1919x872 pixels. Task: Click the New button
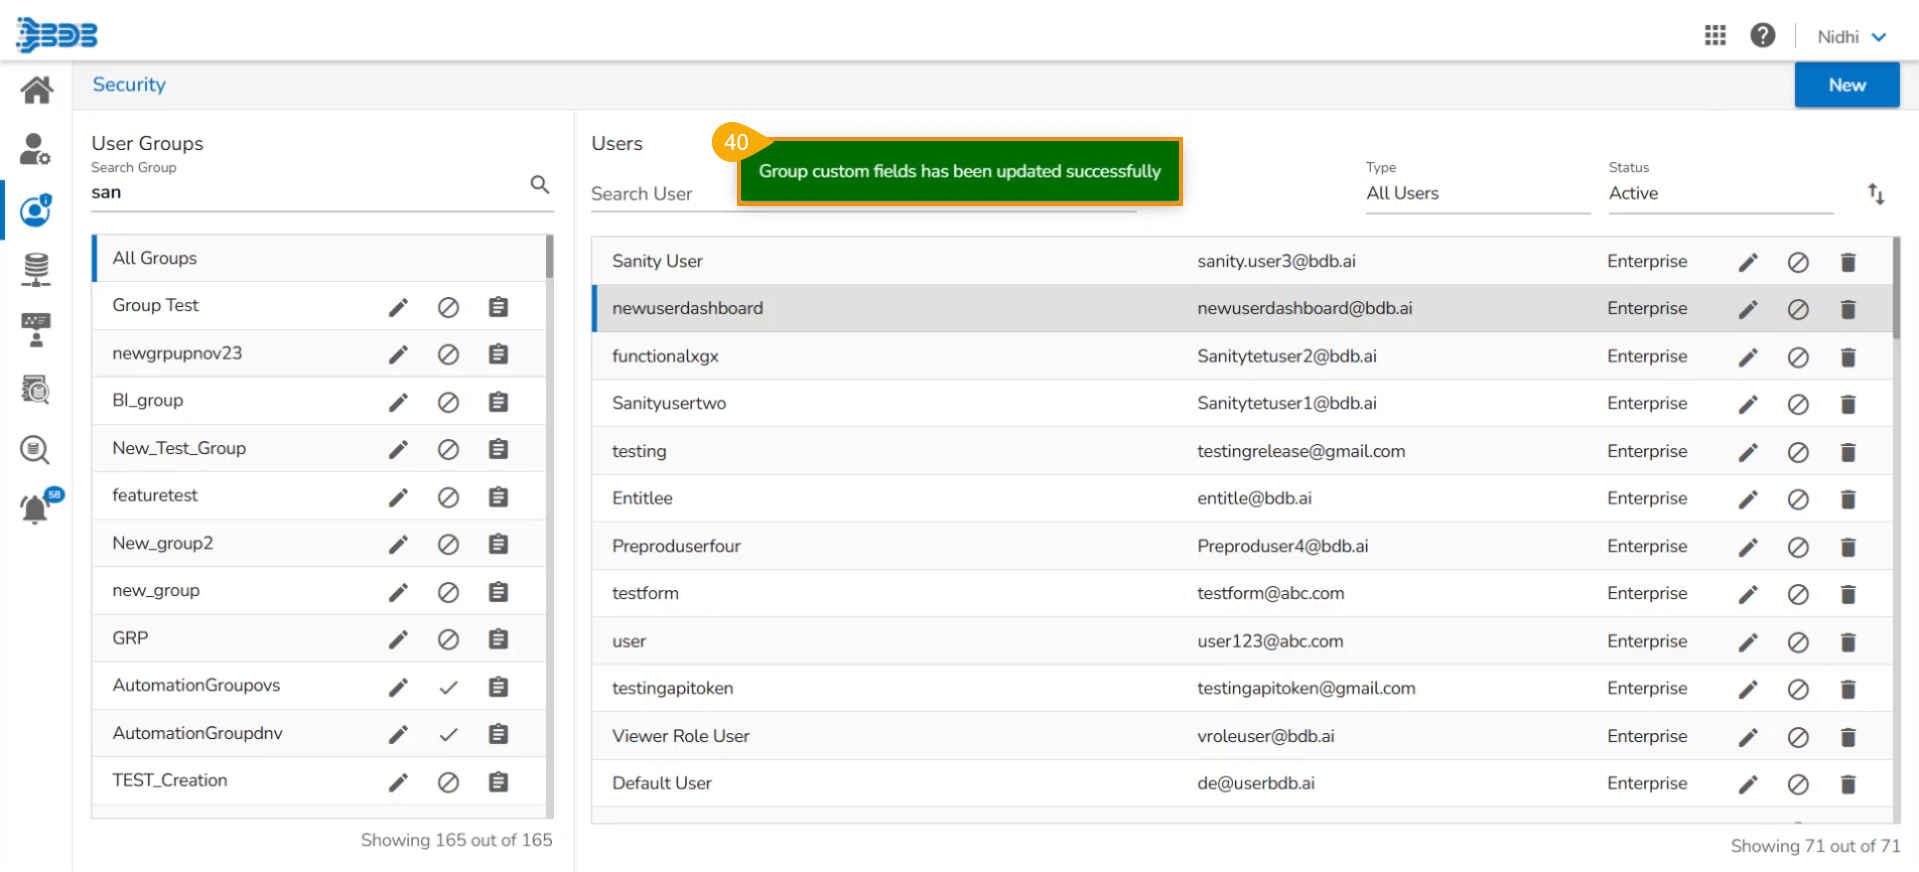pyautogui.click(x=1846, y=85)
